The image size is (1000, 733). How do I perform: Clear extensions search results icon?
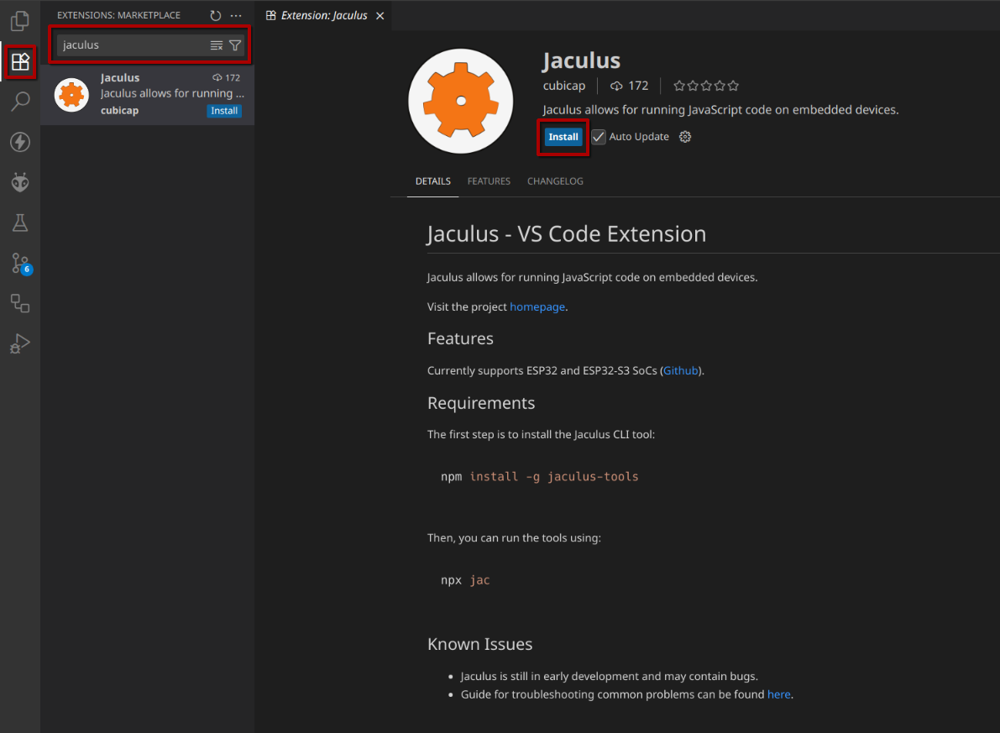click(217, 45)
